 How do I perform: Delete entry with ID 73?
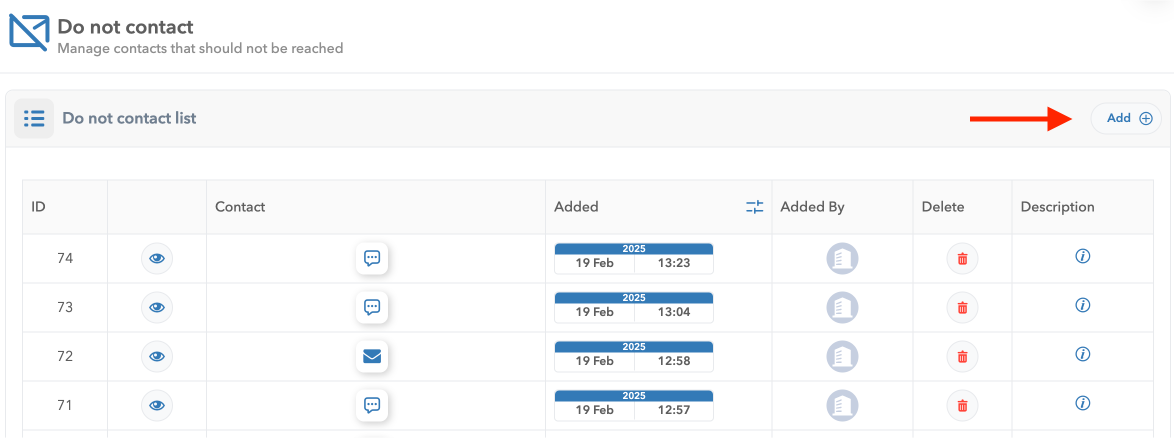pos(962,308)
